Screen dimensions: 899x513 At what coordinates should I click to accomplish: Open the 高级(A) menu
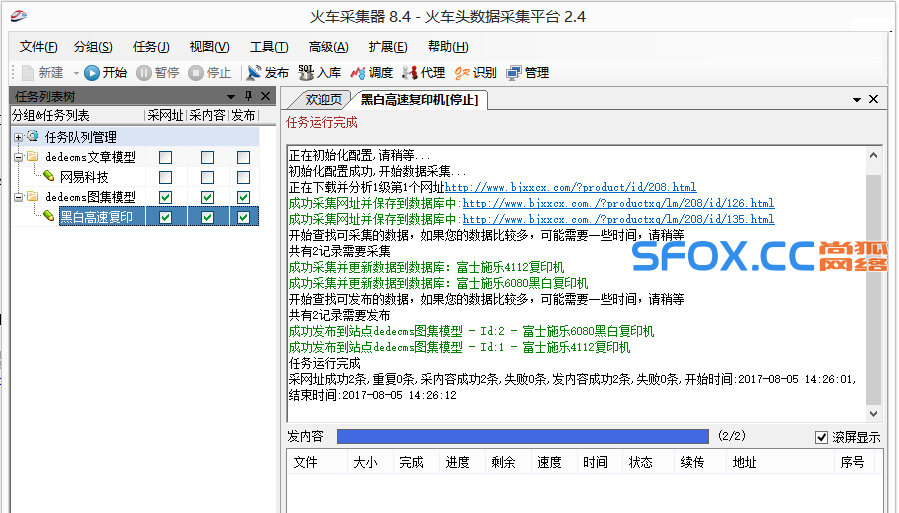tap(329, 47)
